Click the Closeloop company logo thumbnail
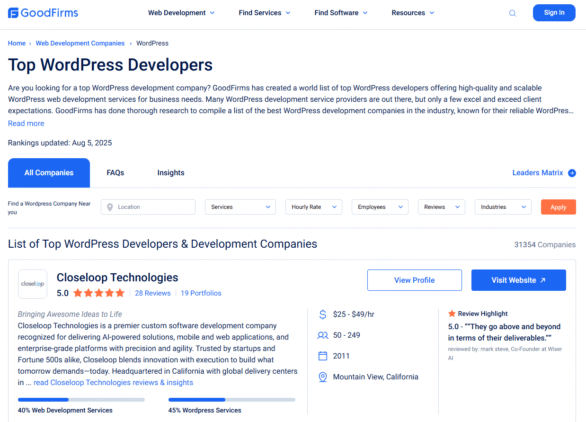The image size is (586, 422). (33, 284)
